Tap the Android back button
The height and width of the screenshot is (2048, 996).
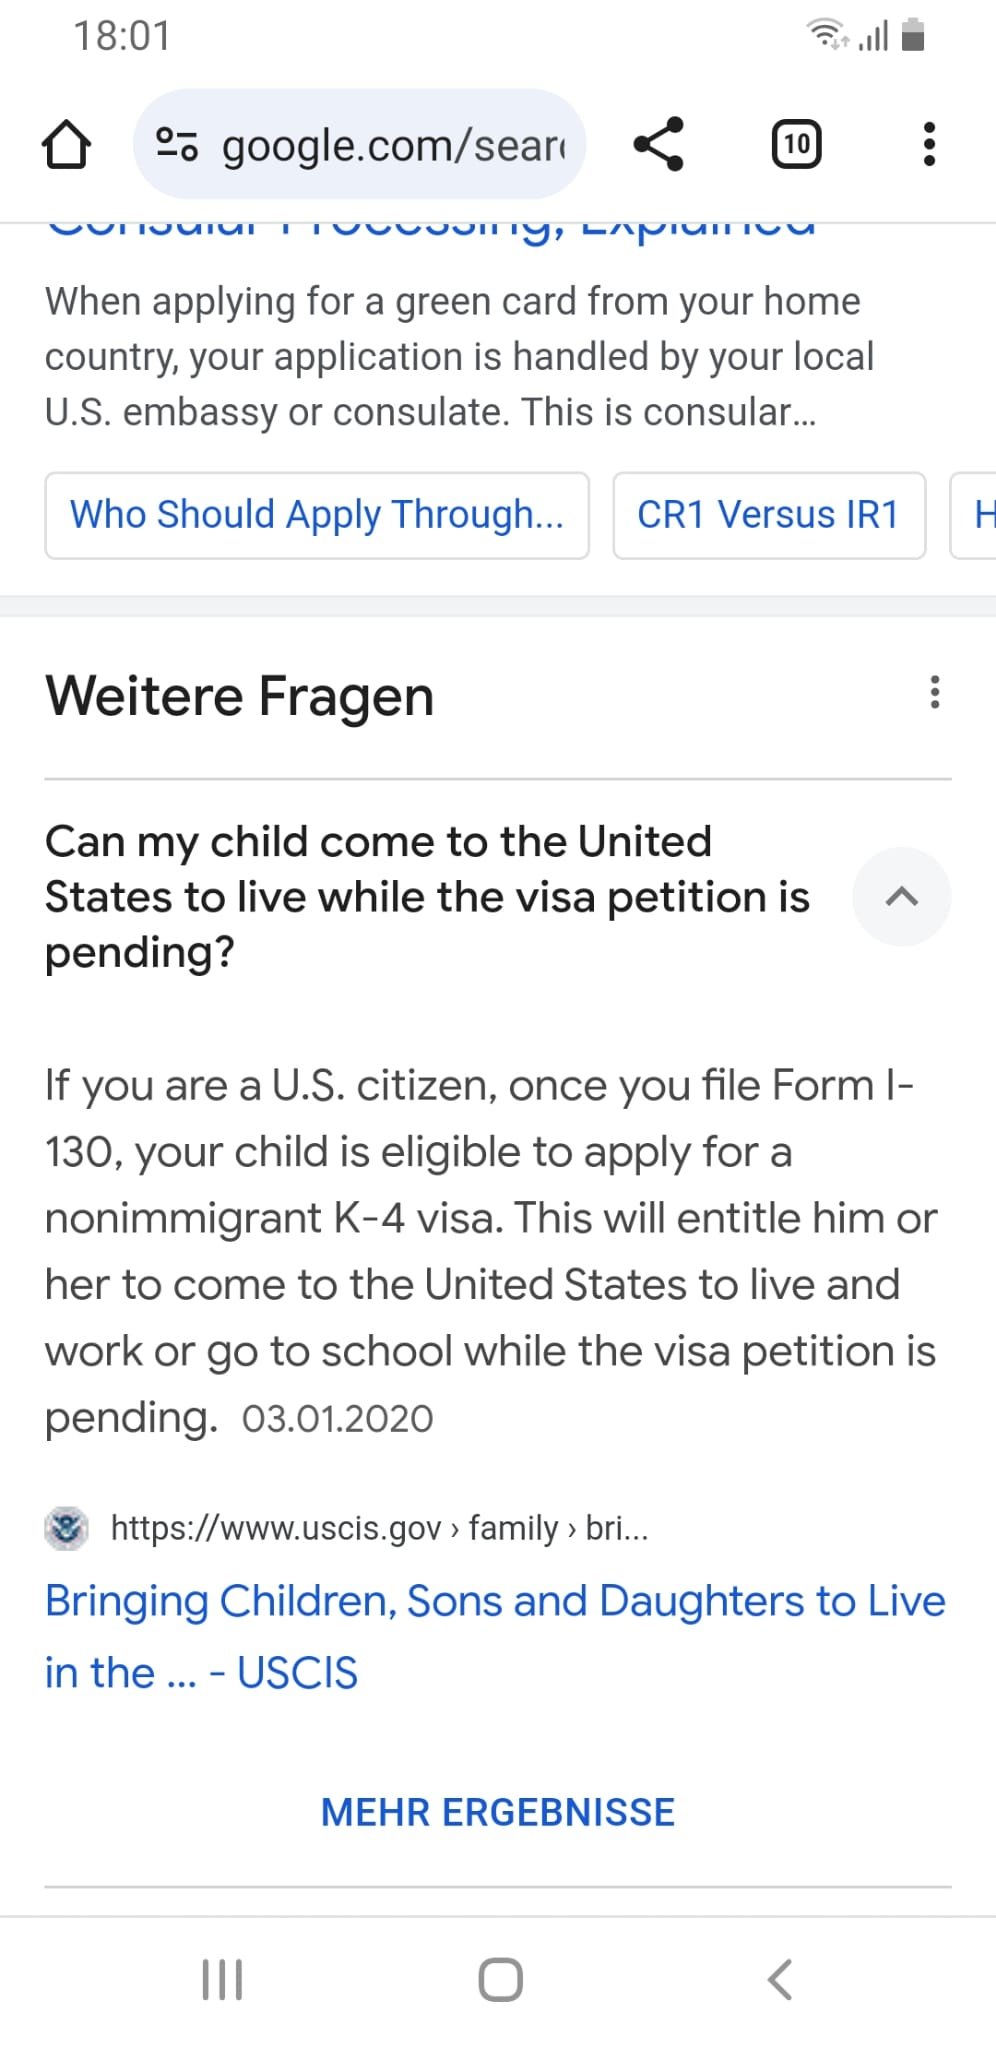[779, 1979]
